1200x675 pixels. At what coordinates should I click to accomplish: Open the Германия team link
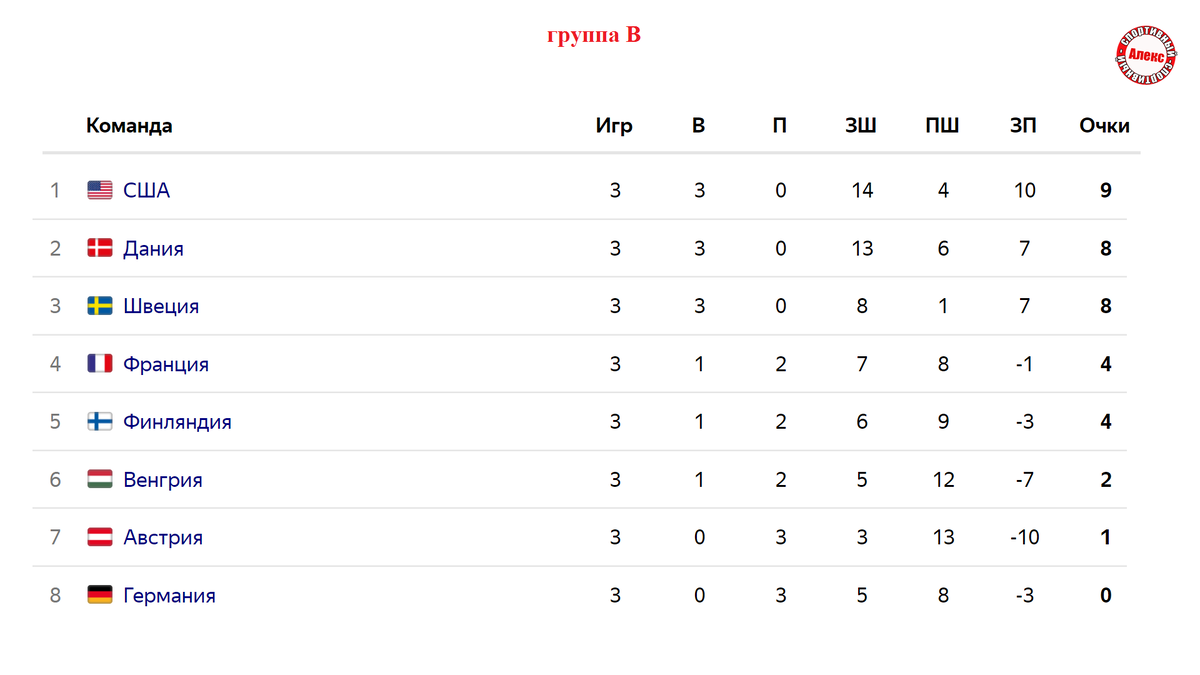tap(170, 595)
